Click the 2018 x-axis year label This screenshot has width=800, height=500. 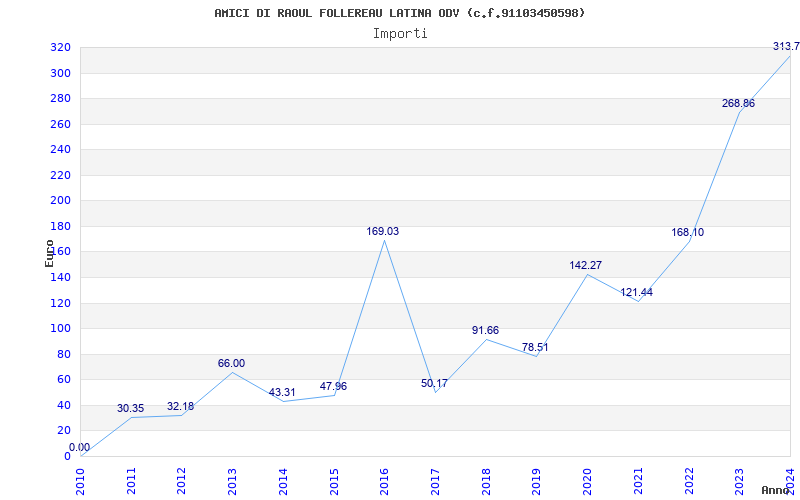486,481
